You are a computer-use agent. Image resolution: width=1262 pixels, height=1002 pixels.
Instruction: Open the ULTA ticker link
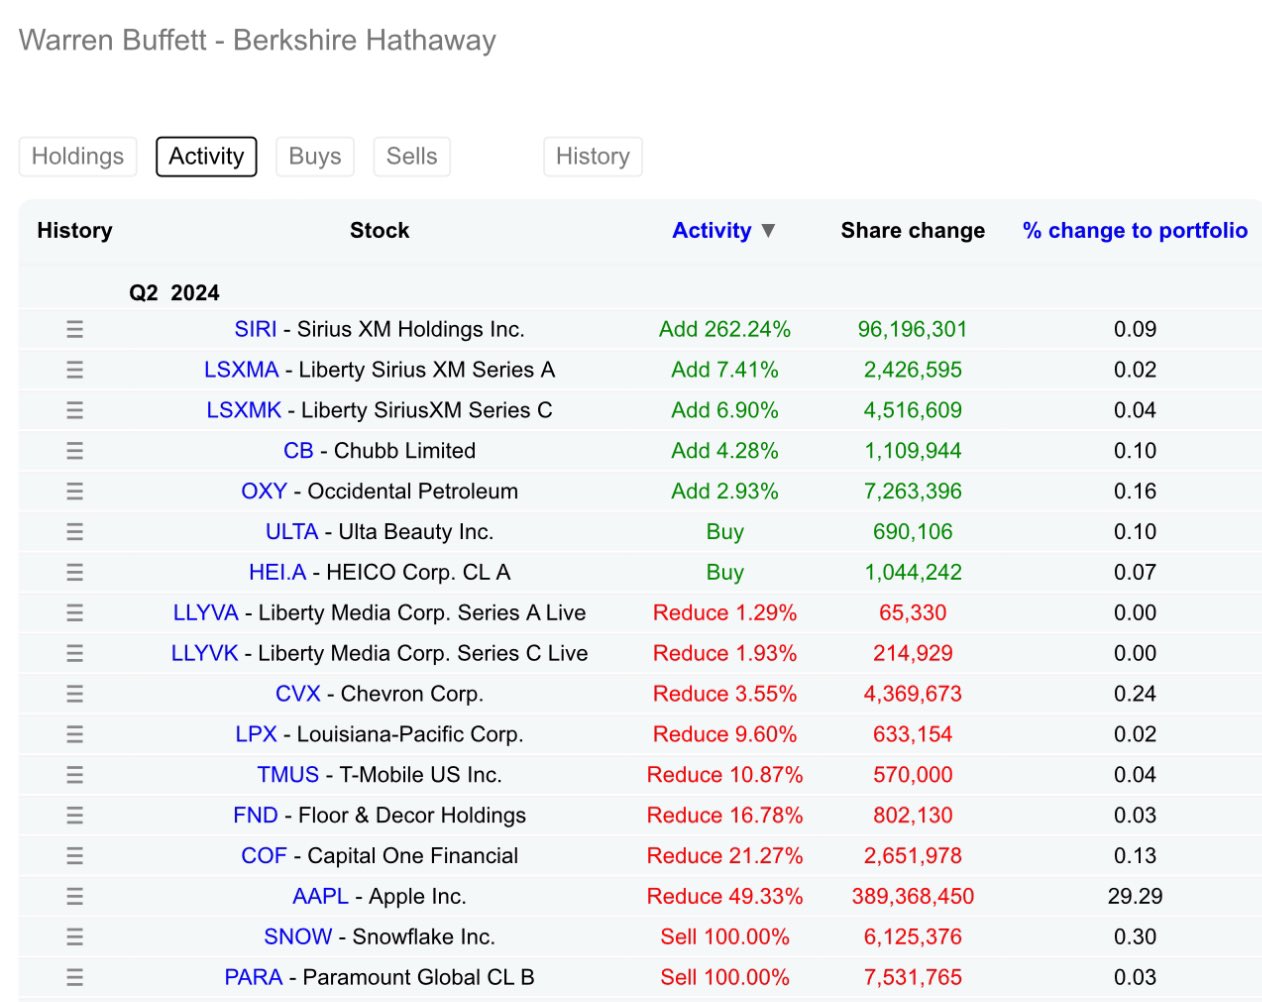[x=292, y=532]
